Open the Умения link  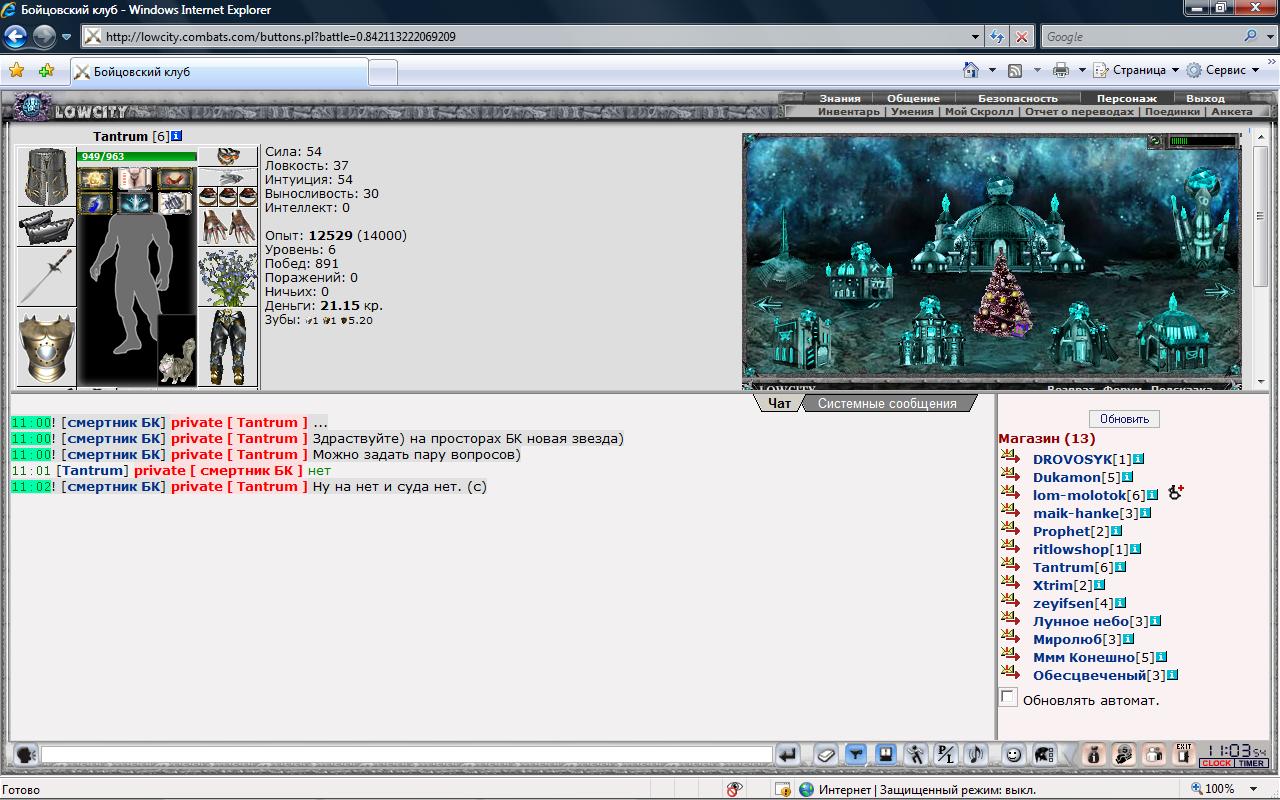(x=912, y=111)
